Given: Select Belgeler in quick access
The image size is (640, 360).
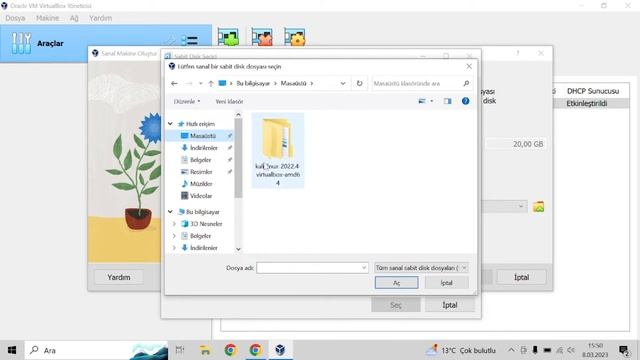Looking at the screenshot, I should 200,160.
